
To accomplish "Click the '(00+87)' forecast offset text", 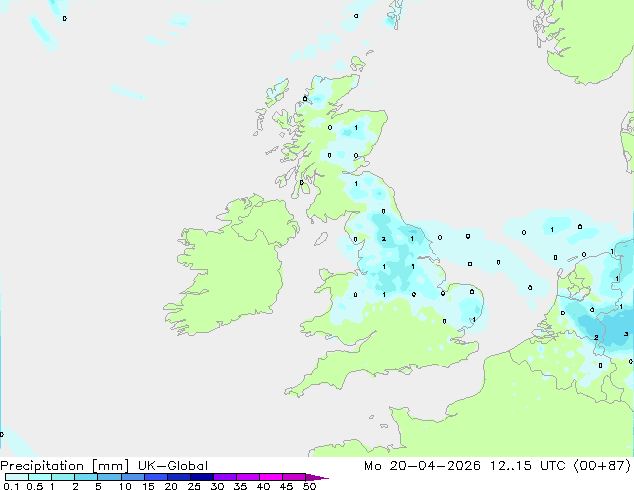I will 602,466.
